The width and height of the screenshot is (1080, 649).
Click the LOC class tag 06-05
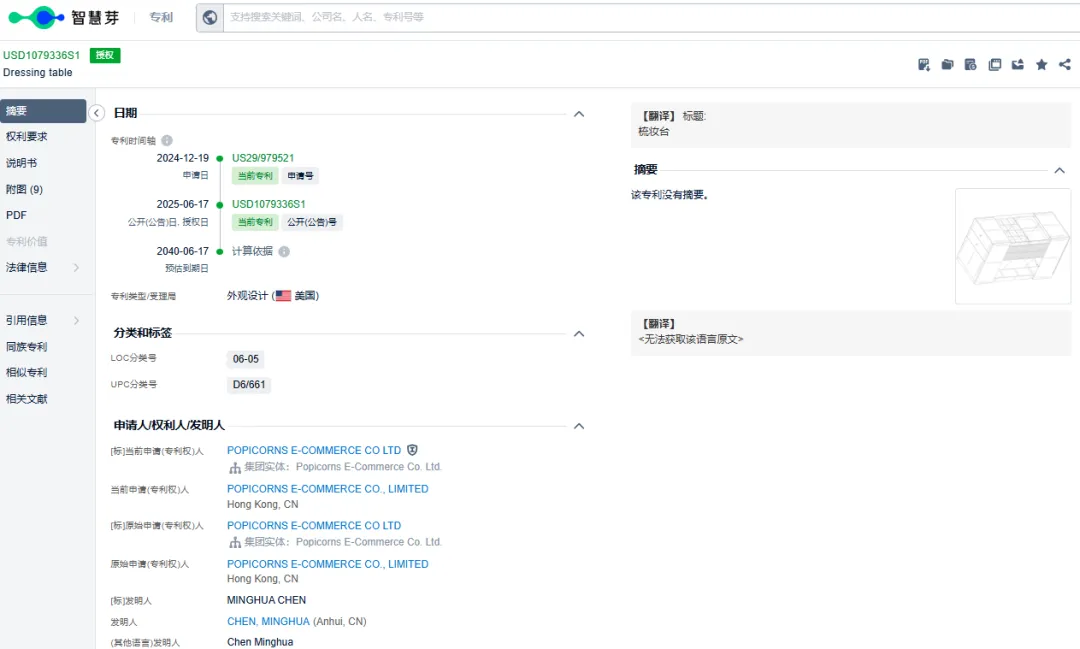[x=245, y=359]
